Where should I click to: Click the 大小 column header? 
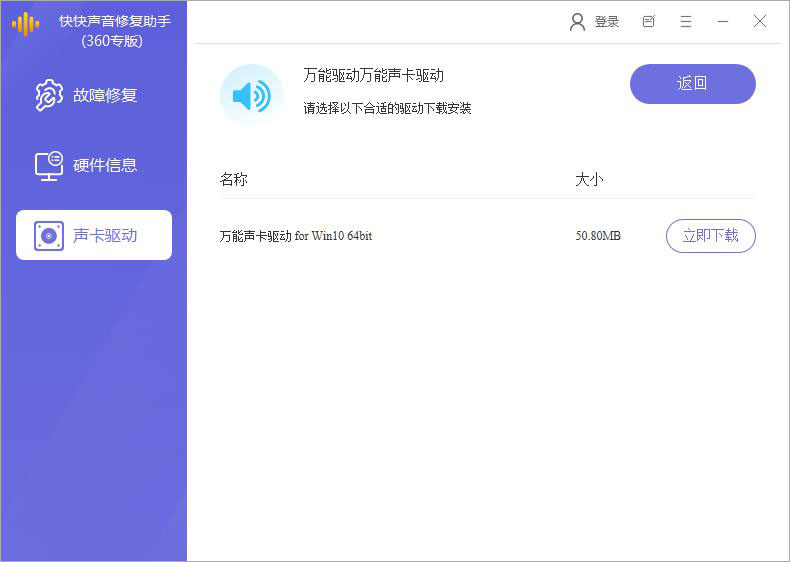589,179
